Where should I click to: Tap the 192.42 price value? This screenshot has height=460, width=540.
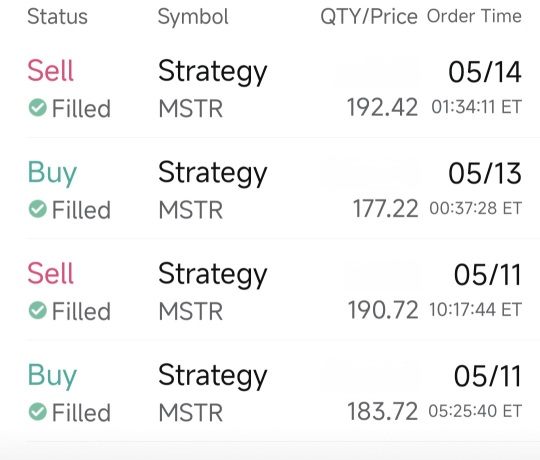(x=382, y=107)
